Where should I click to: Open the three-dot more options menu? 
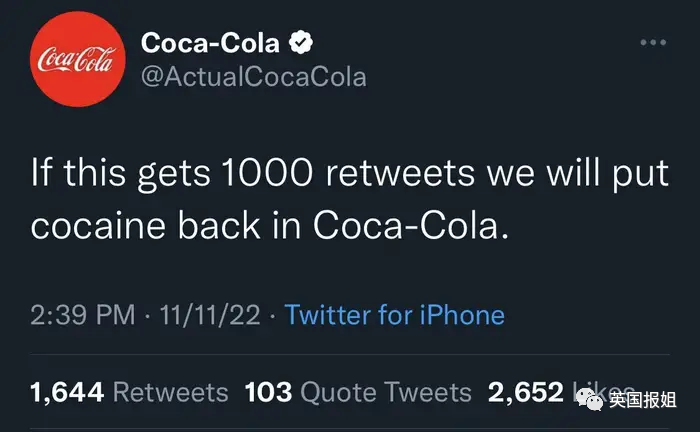tap(652, 44)
